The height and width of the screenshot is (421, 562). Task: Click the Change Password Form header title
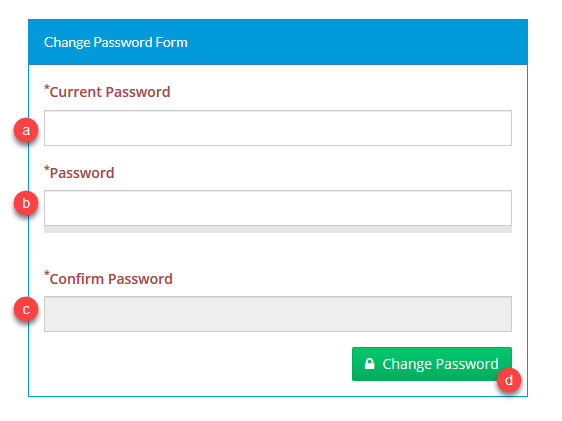116,42
